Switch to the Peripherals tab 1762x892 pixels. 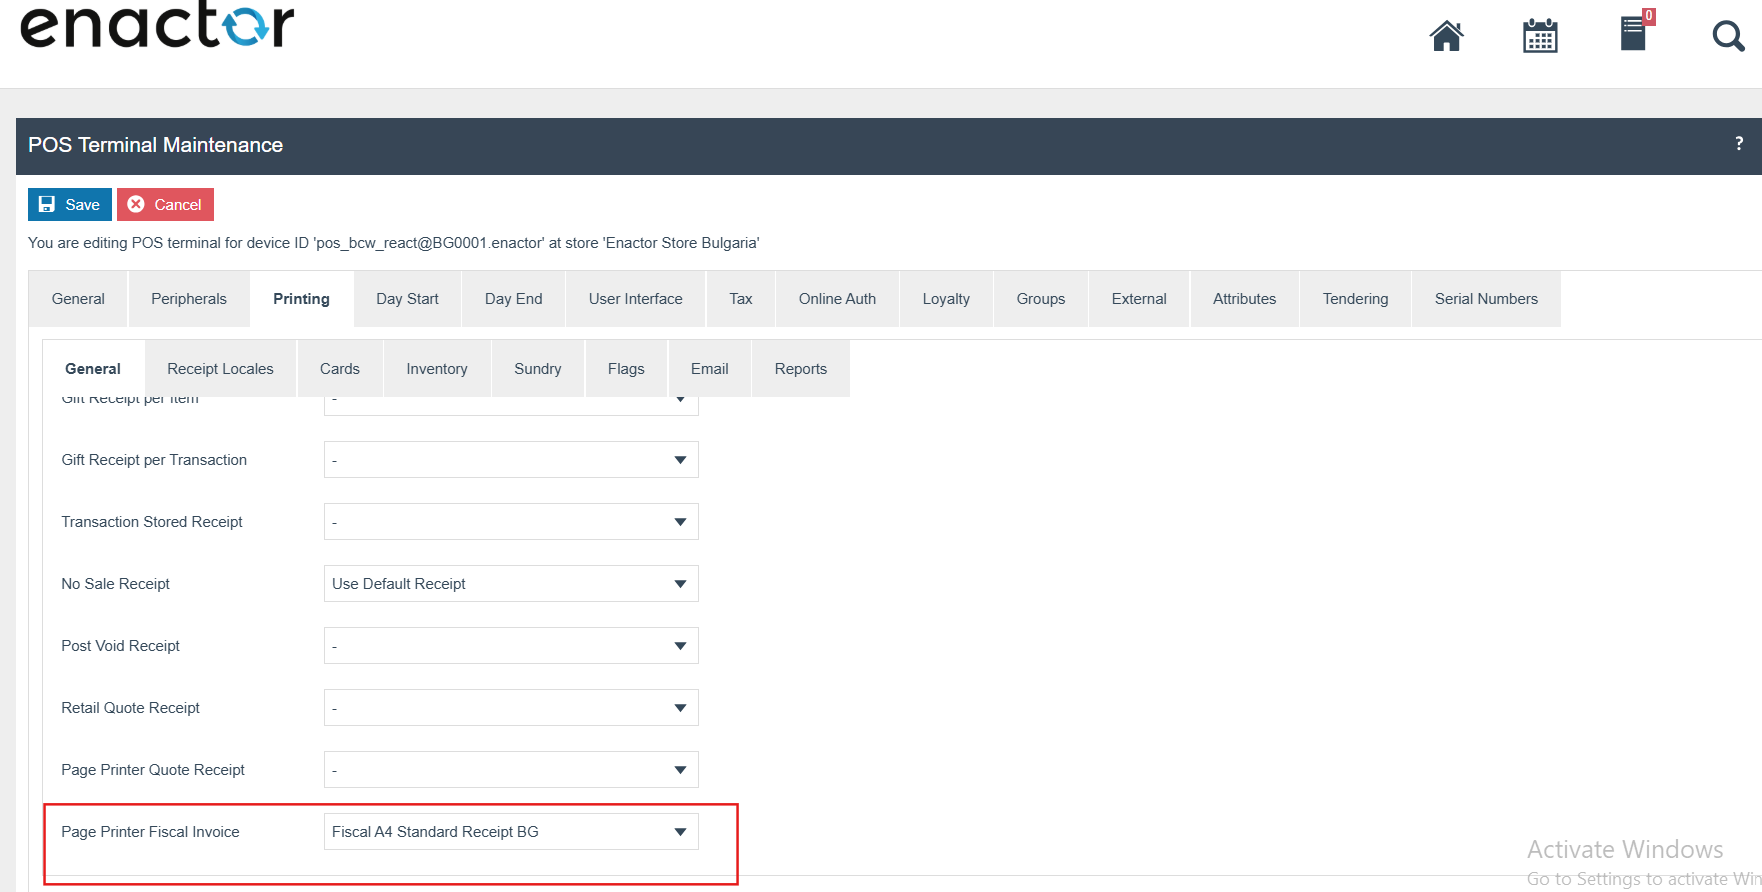coord(189,299)
